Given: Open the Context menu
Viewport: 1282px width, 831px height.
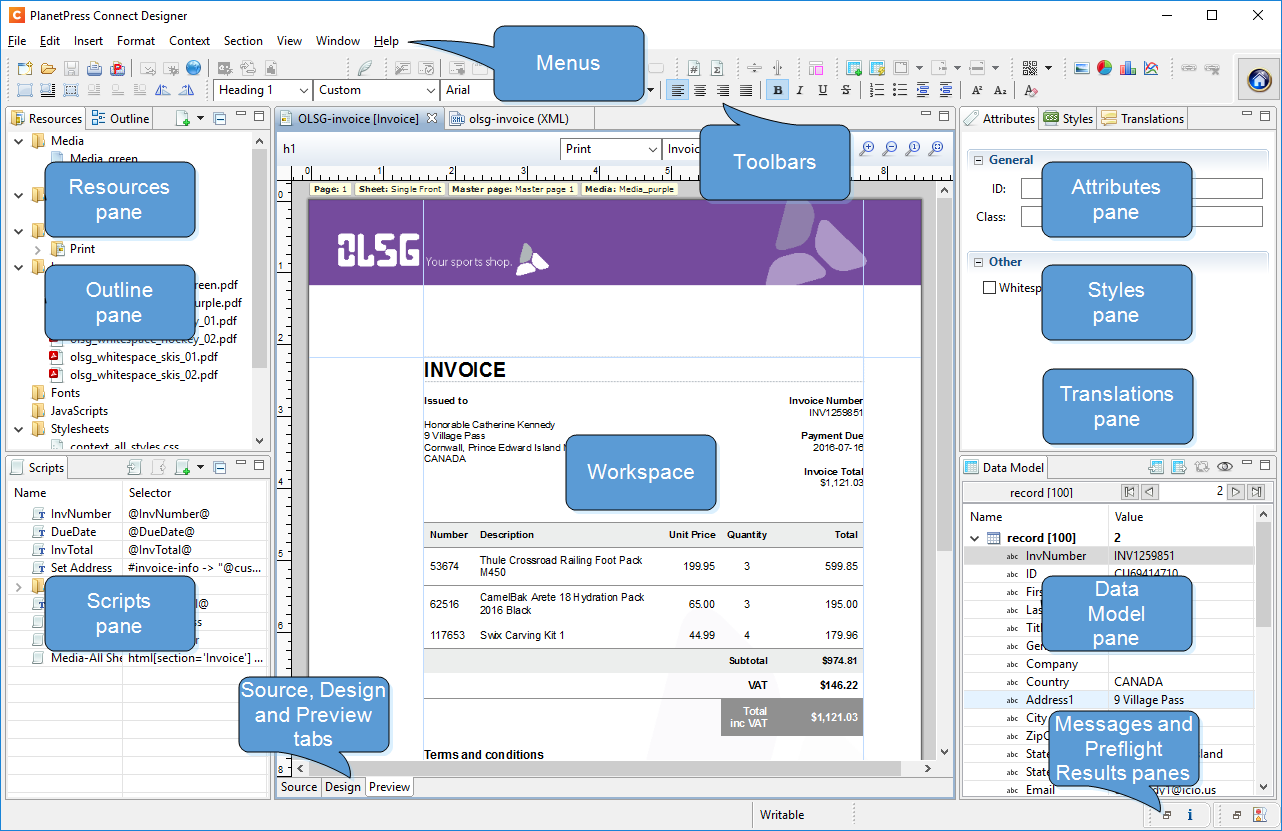Looking at the screenshot, I should pyautogui.click(x=189, y=41).
